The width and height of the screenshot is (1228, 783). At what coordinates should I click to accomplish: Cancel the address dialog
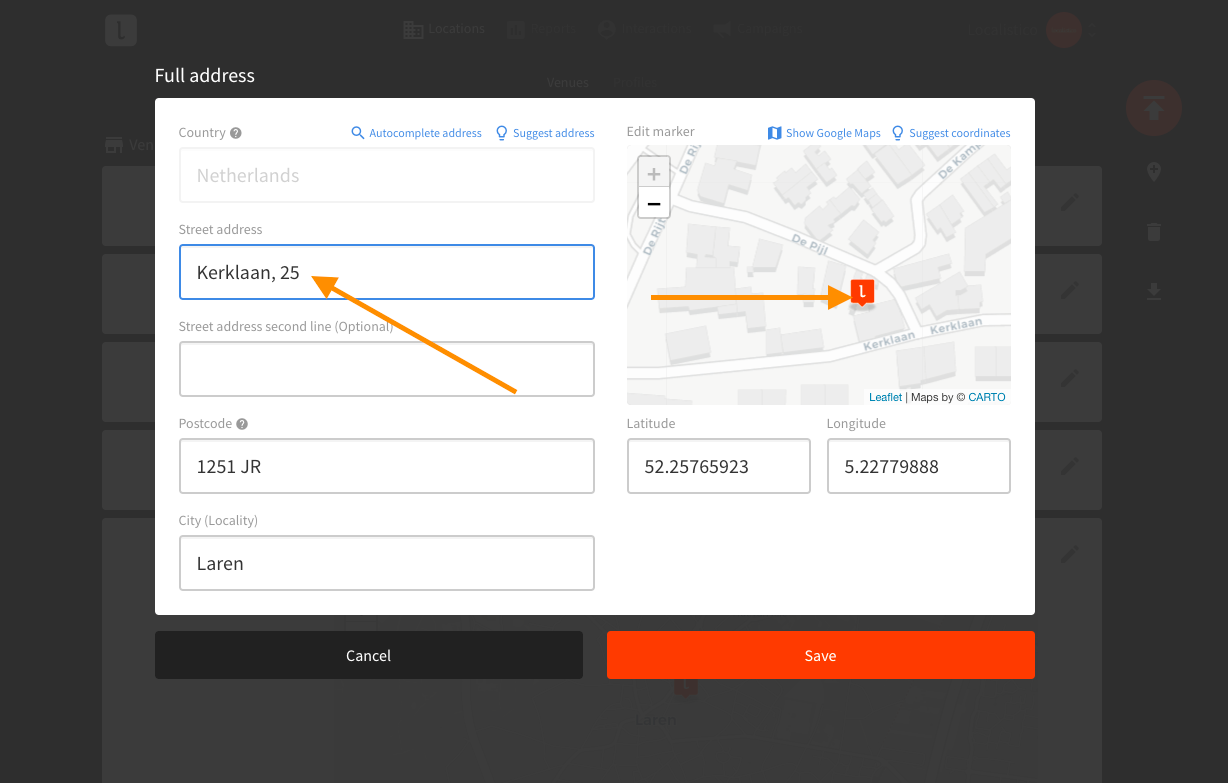pyautogui.click(x=368, y=655)
